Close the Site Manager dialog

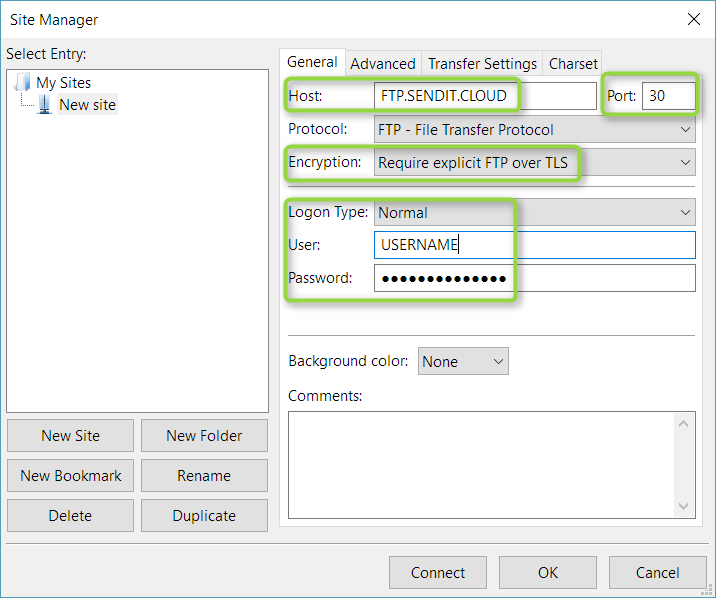coord(694,19)
